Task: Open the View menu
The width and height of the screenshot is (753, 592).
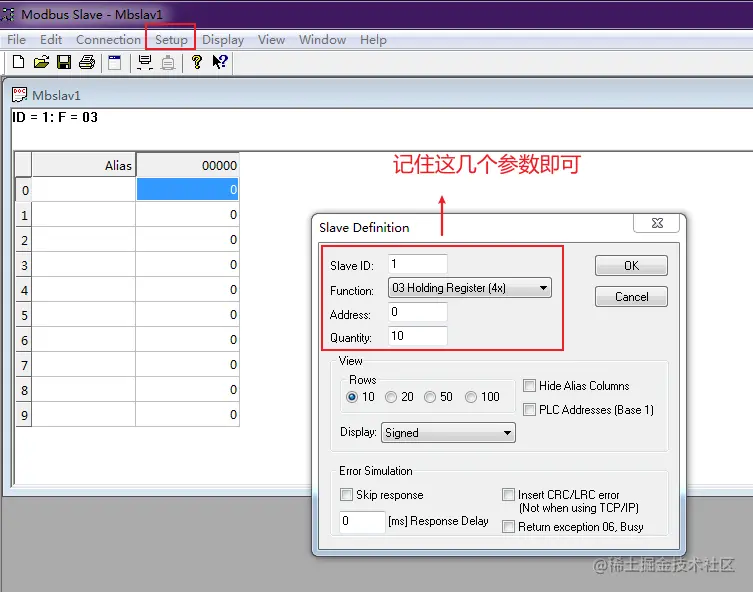Action: [271, 39]
